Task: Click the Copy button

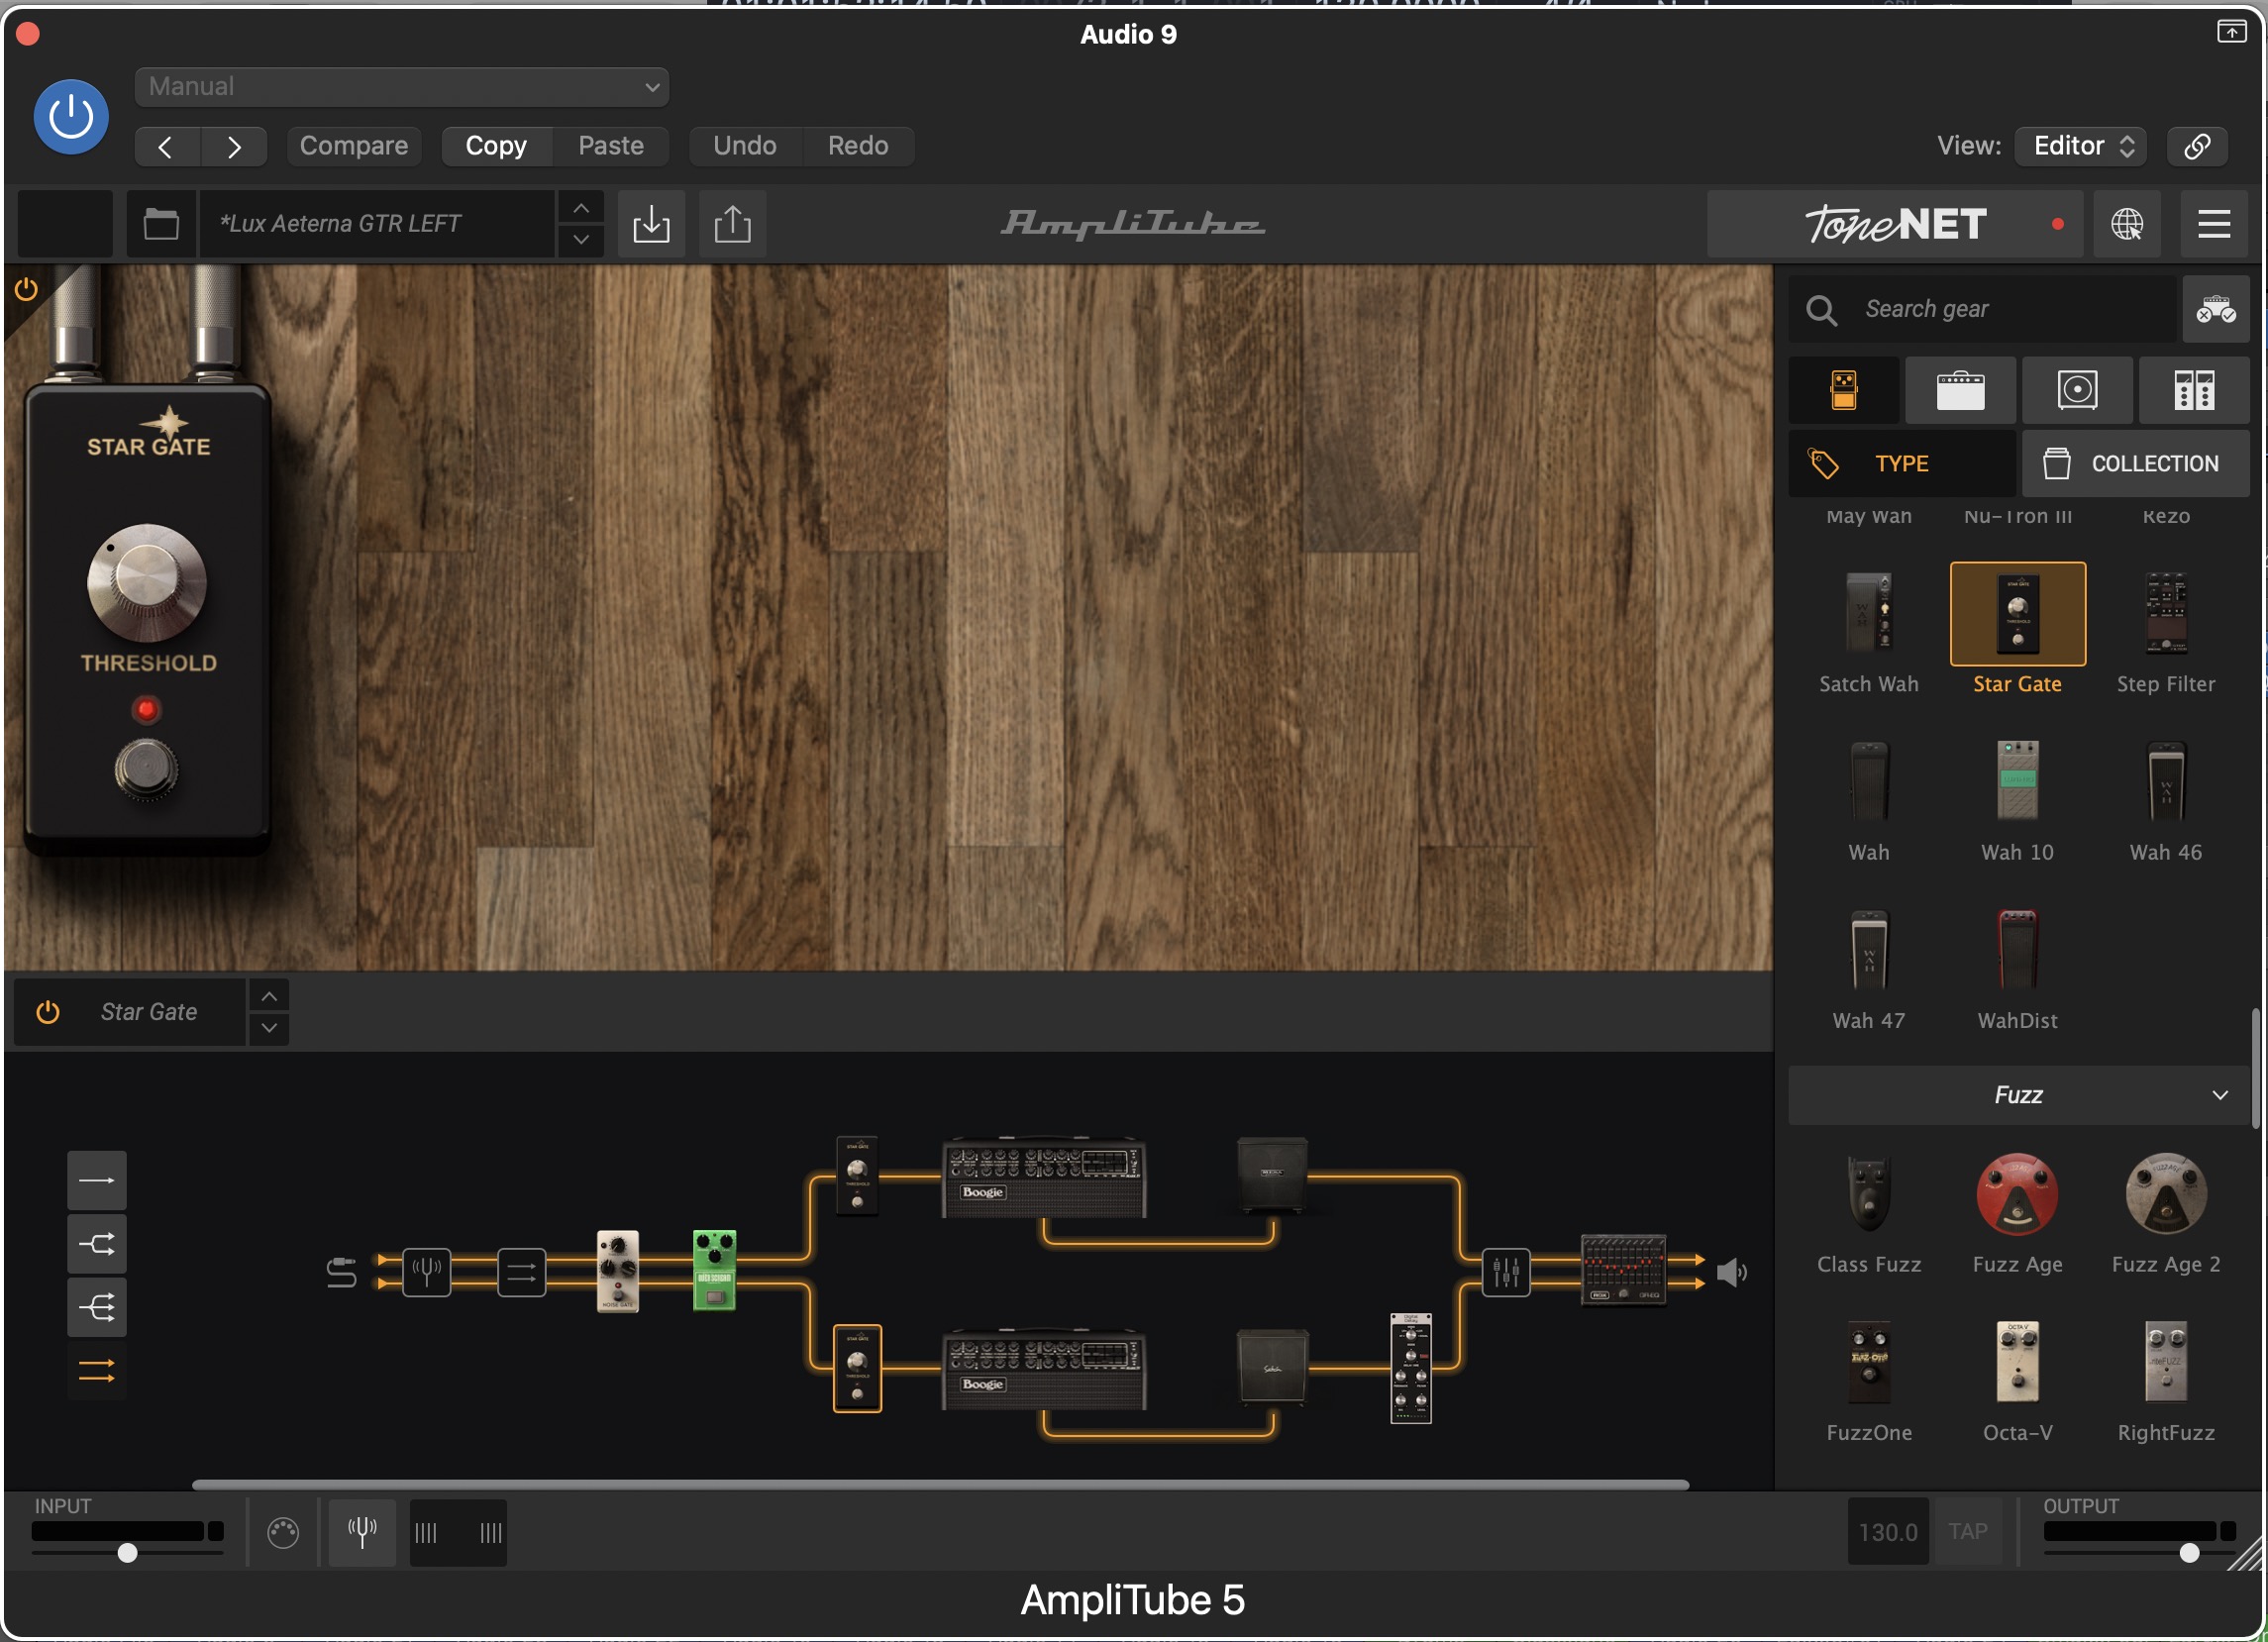Action: point(496,146)
